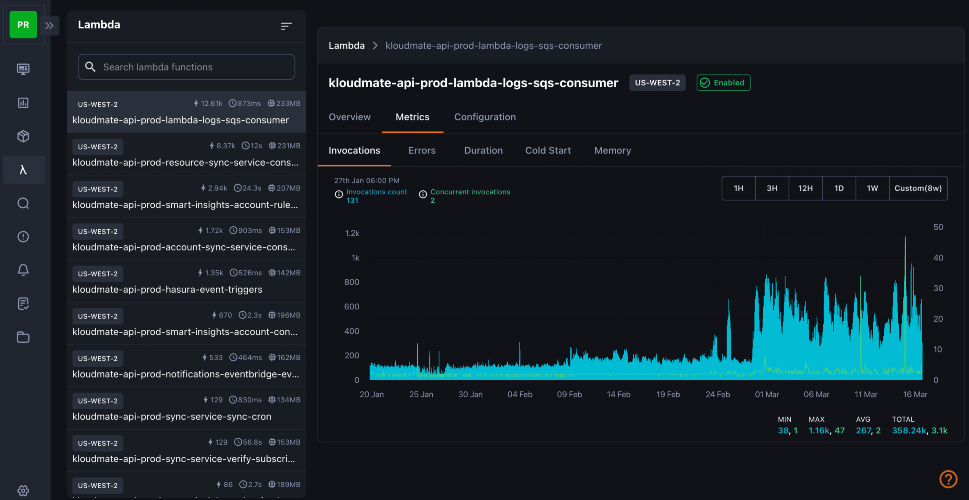Open the alarms bell sidebar icon
The image size is (969, 500).
tap(23, 269)
